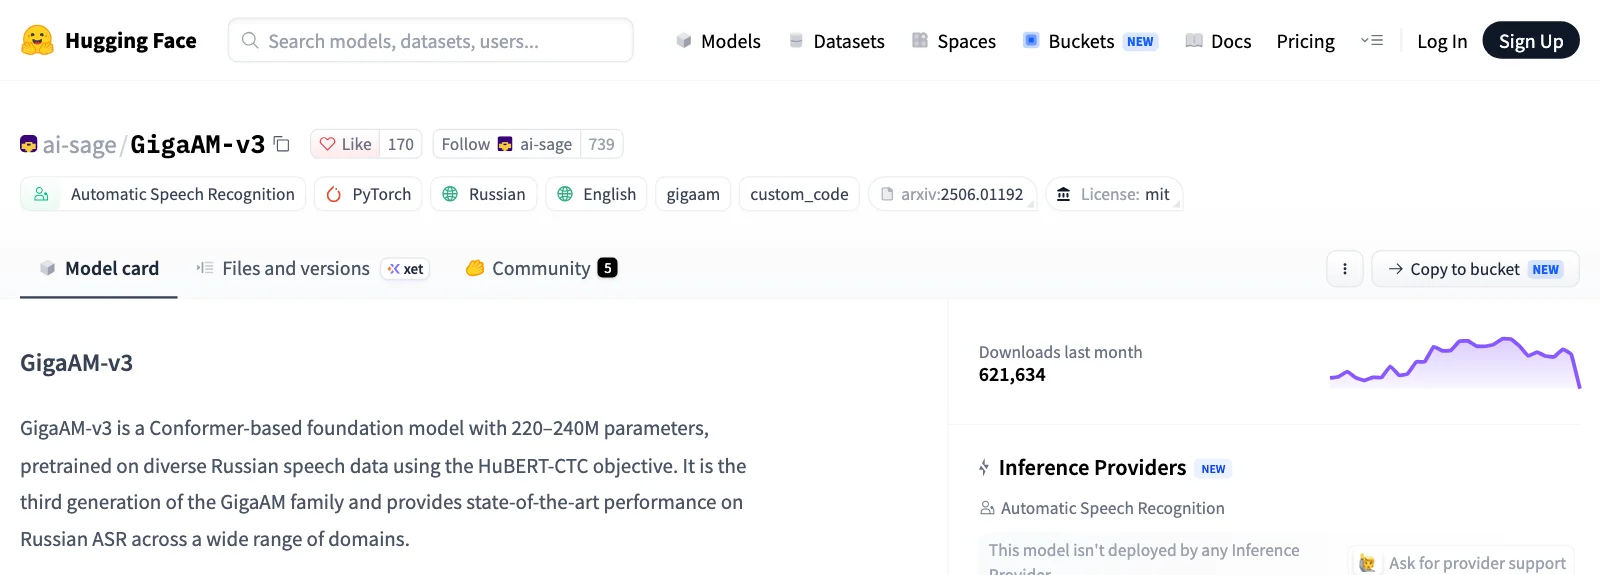
Task: Select the Automatic Speech Recognition tag
Action: coord(163,194)
